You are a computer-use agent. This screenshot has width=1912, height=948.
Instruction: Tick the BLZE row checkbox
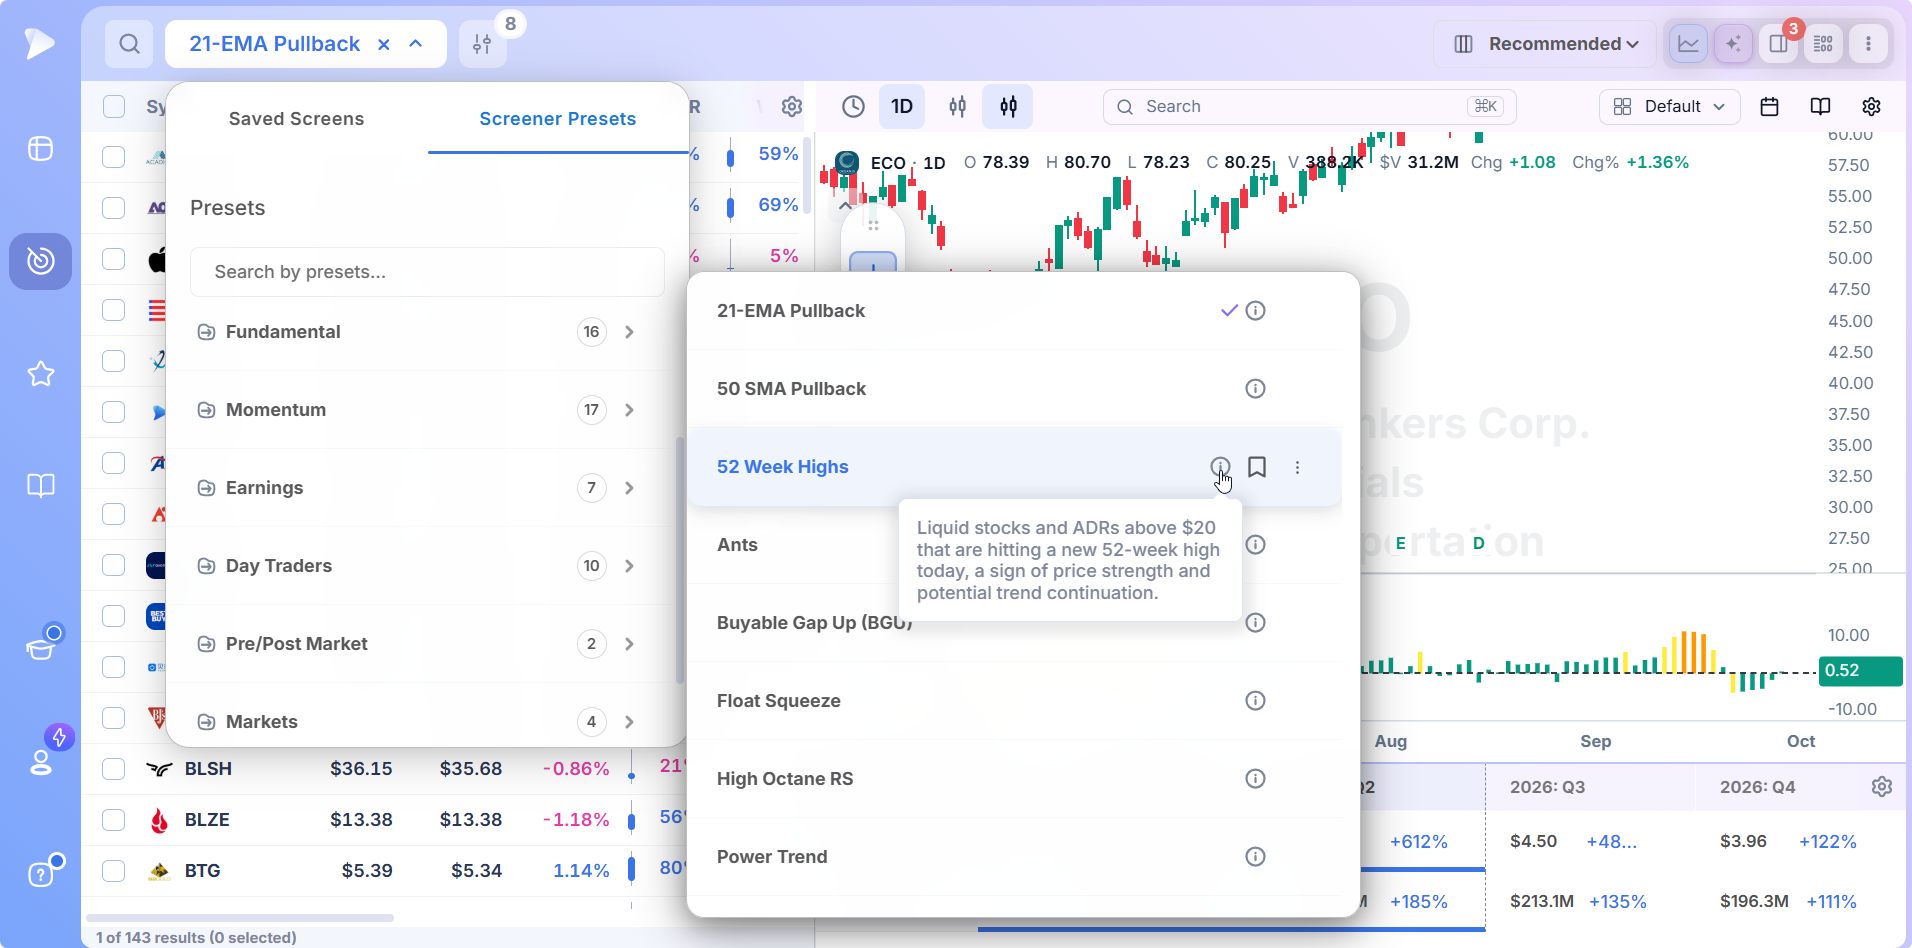click(x=114, y=820)
